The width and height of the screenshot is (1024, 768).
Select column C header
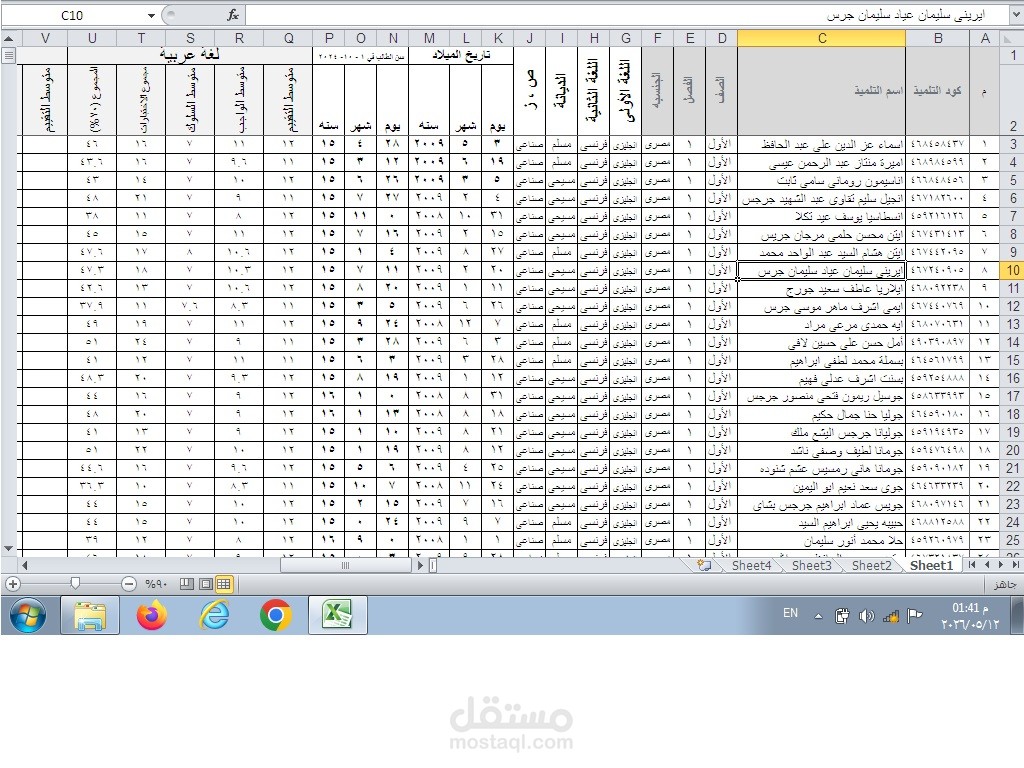pos(822,38)
